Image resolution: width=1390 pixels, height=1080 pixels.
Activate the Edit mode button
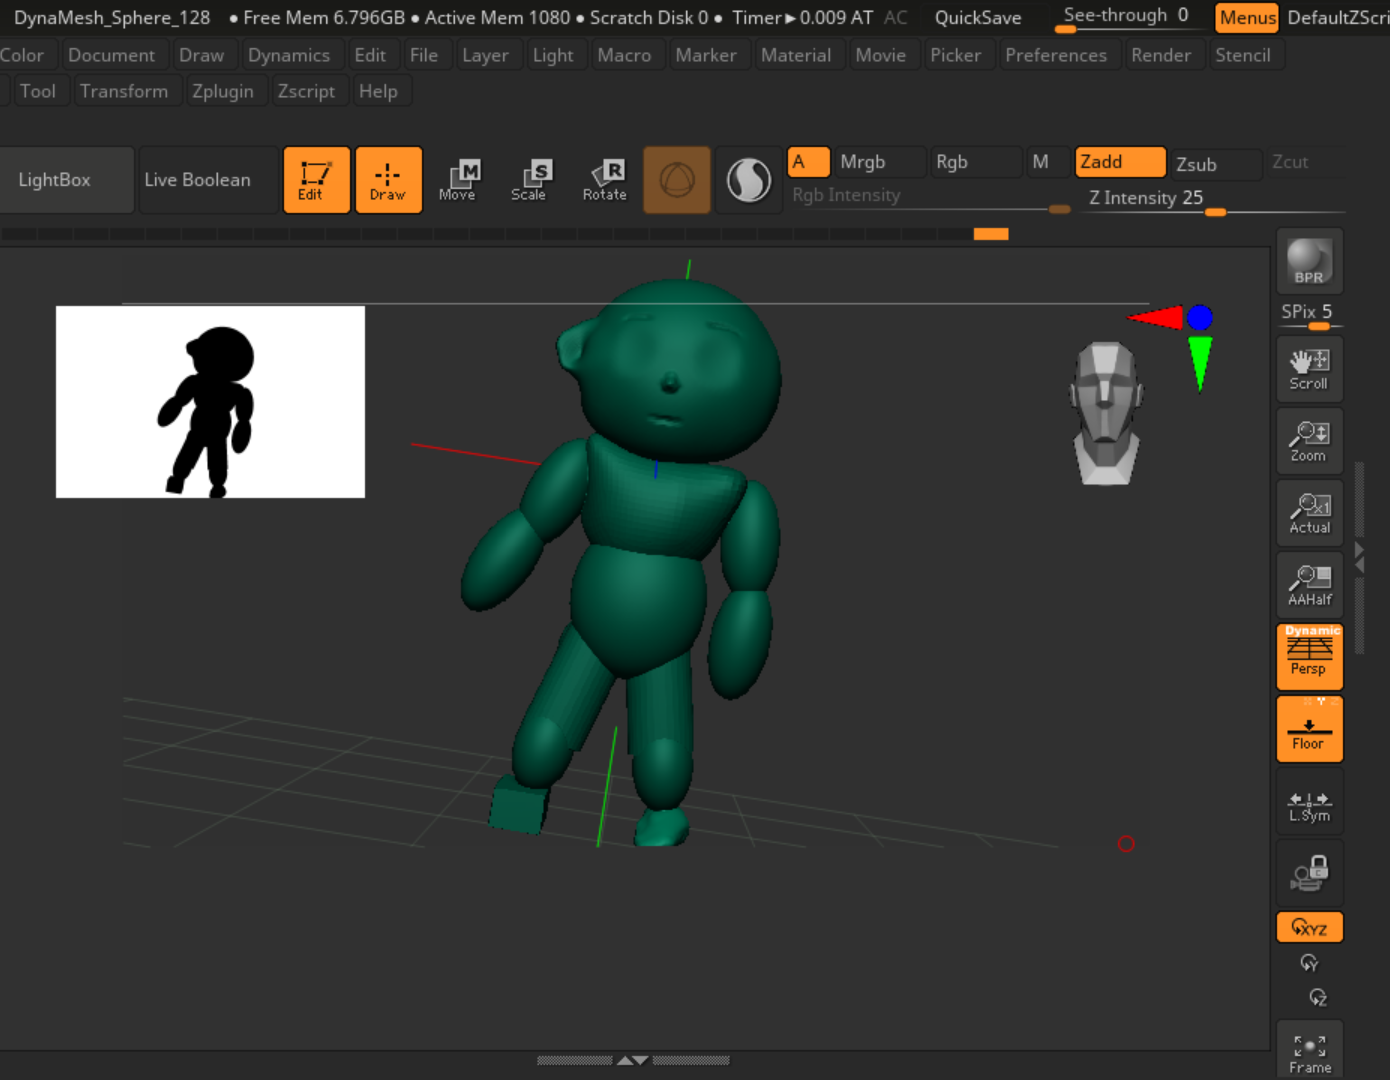coord(316,180)
